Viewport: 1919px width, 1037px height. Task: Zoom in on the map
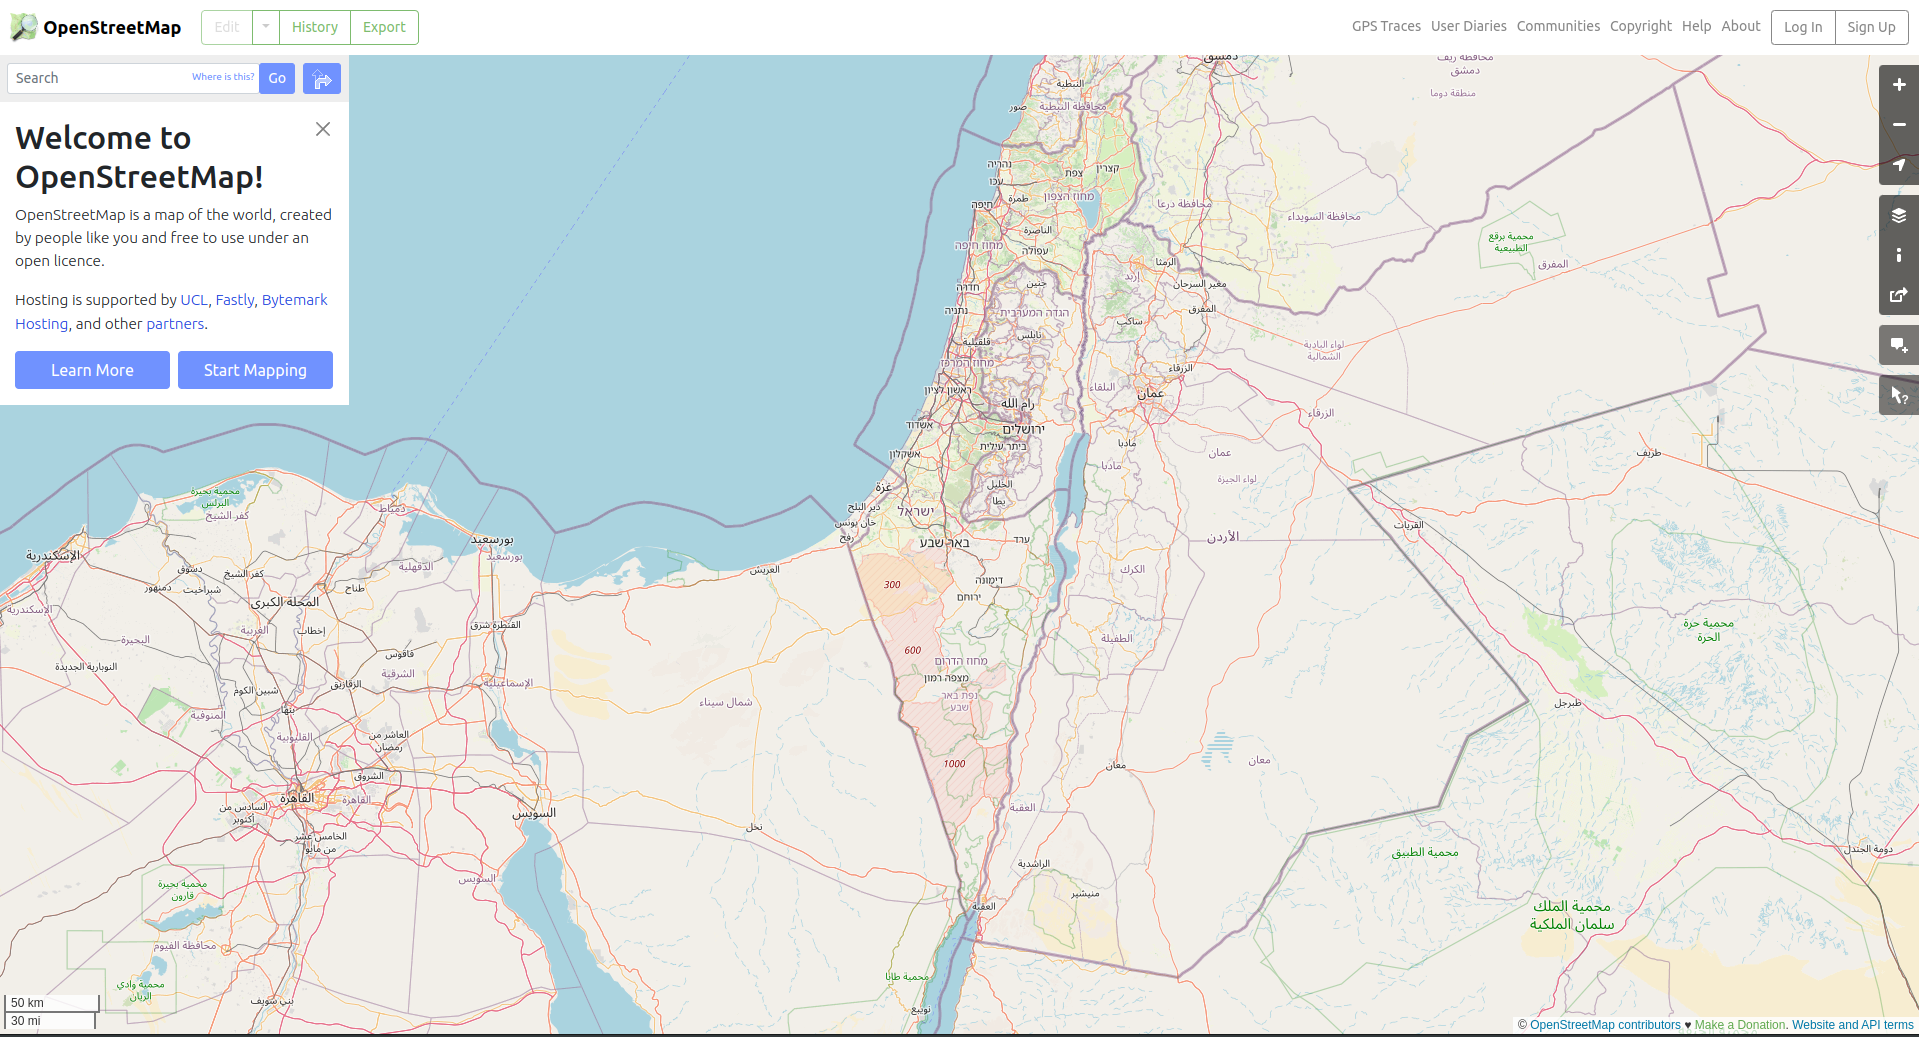[1898, 85]
